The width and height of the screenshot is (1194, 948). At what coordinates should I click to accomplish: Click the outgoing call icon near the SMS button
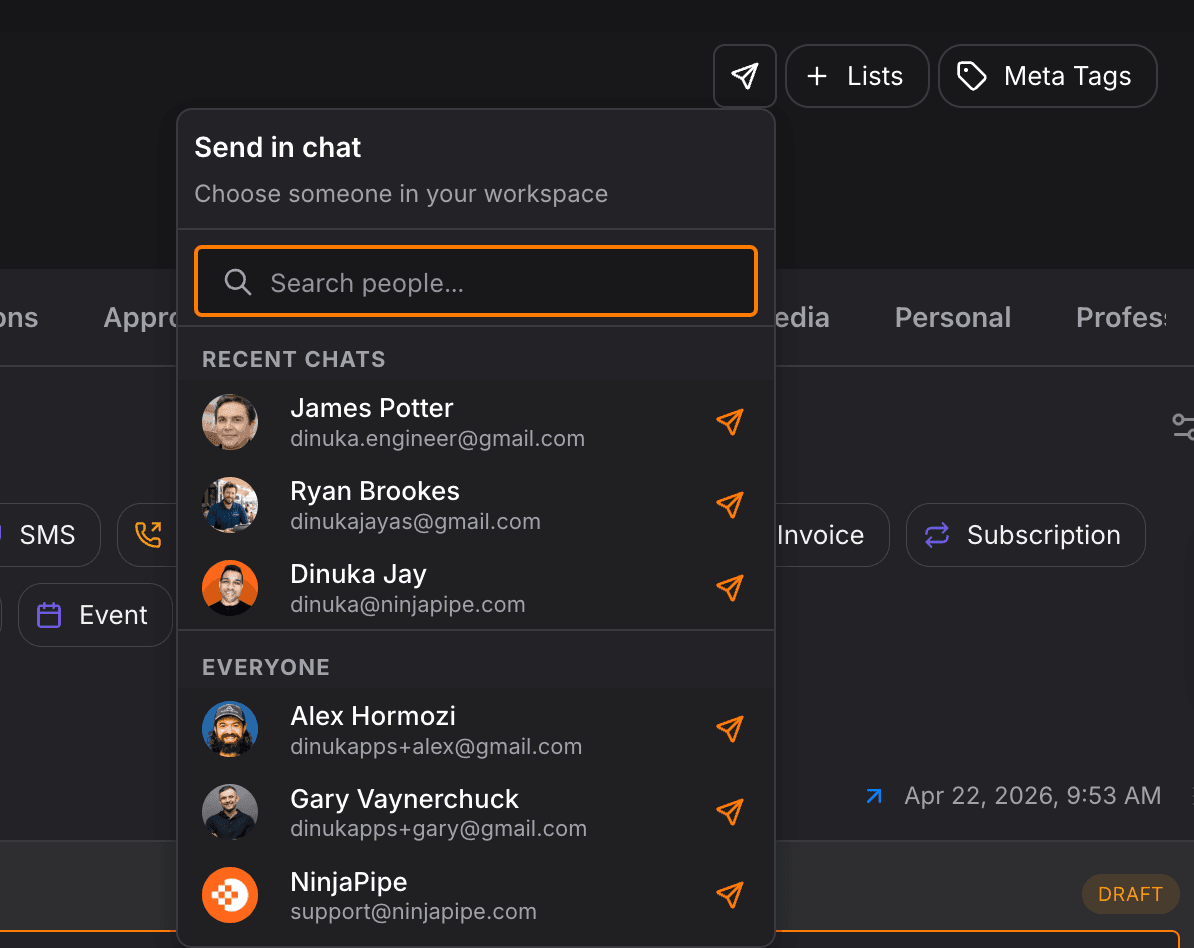[147, 534]
